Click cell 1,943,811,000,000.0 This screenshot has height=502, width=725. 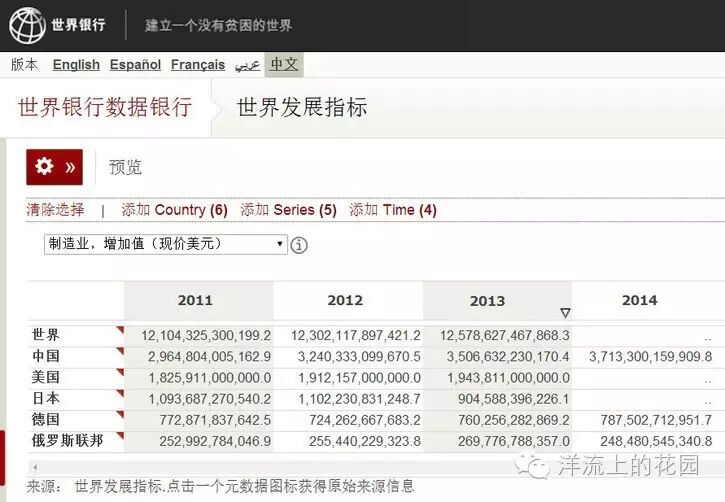point(508,378)
